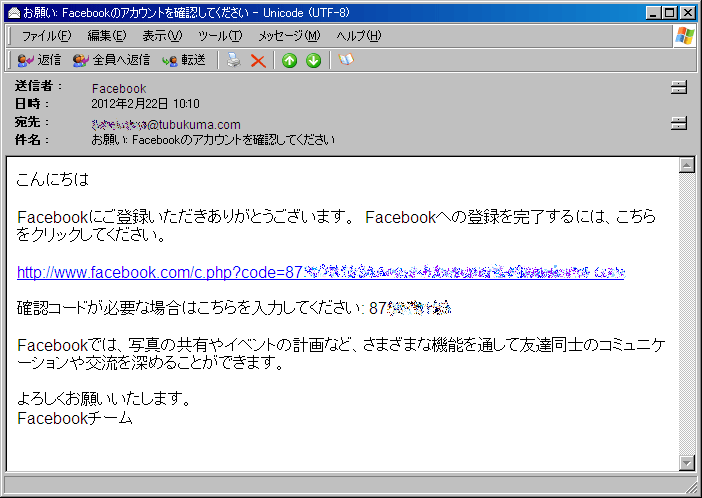Reply to all with 全員へ返信 button
The height and width of the screenshot is (498, 702).
111,60
